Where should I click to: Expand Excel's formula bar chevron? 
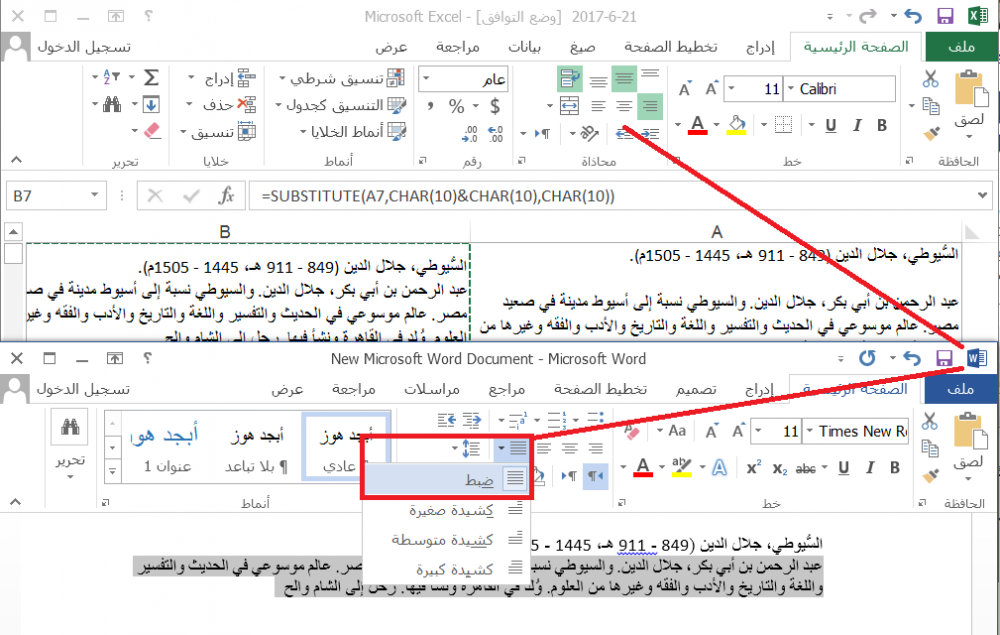(x=982, y=195)
